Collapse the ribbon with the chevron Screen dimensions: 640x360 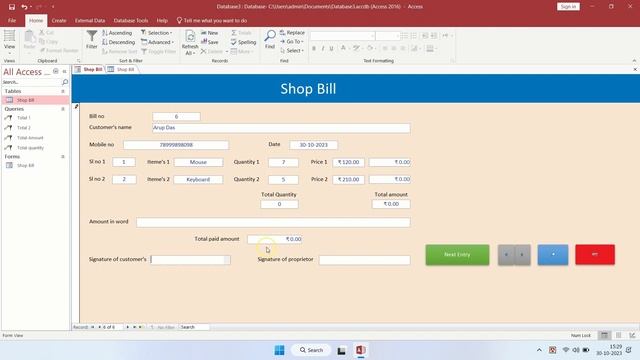(634, 61)
